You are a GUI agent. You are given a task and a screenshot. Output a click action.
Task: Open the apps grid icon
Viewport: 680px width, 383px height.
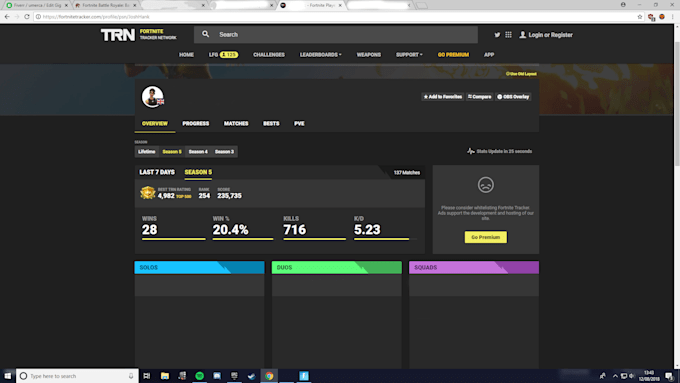[x=508, y=35]
